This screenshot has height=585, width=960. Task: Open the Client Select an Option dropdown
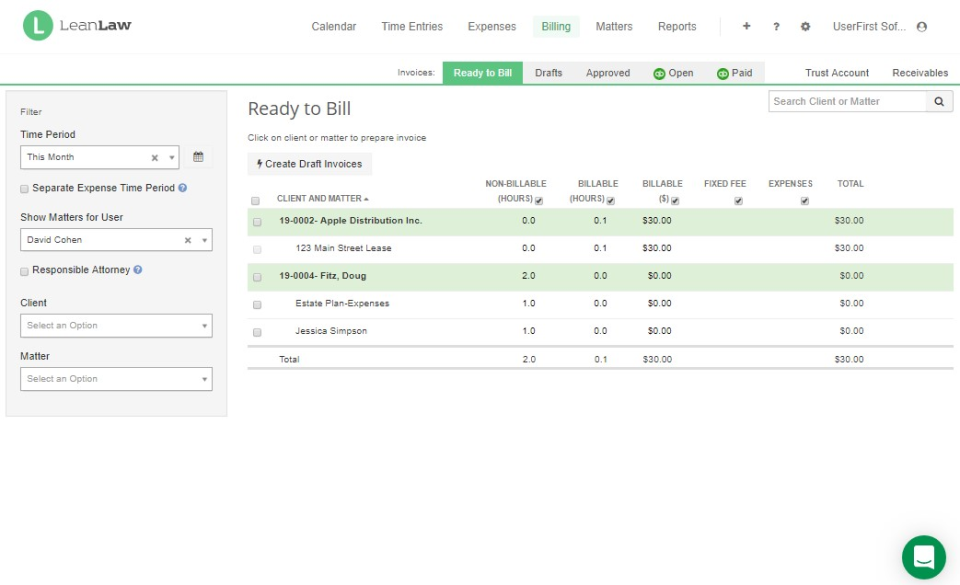click(116, 326)
